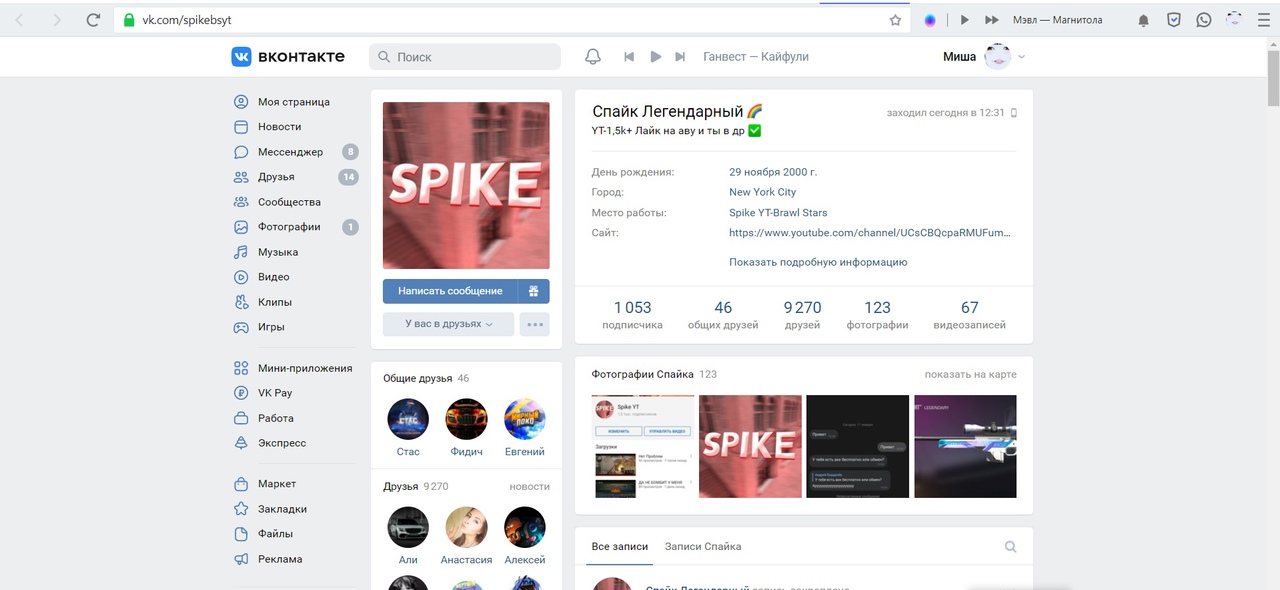This screenshot has height=590, width=1280.
Task: Expand the 'У вас в друзьях' dropdown
Action: click(x=448, y=324)
